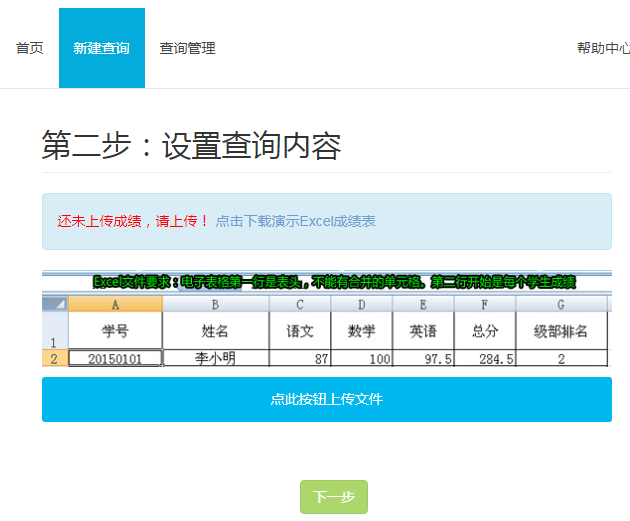Screen dimensions: 630x521
Task: Open 查询管理 from the navigation bar
Action: 188,48
